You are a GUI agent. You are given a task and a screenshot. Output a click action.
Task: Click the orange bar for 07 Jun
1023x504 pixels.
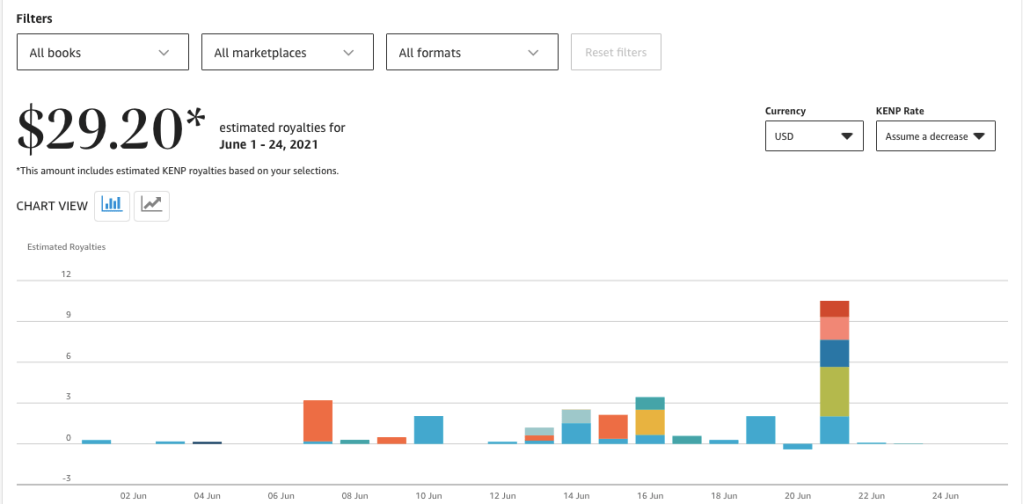click(318, 420)
